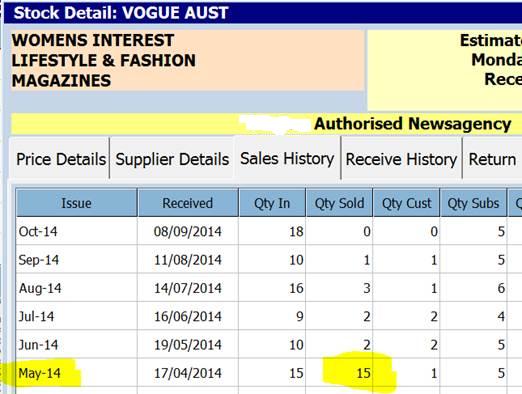
Task: Click Qty In value 18 for Oct-14
Action: (272, 231)
